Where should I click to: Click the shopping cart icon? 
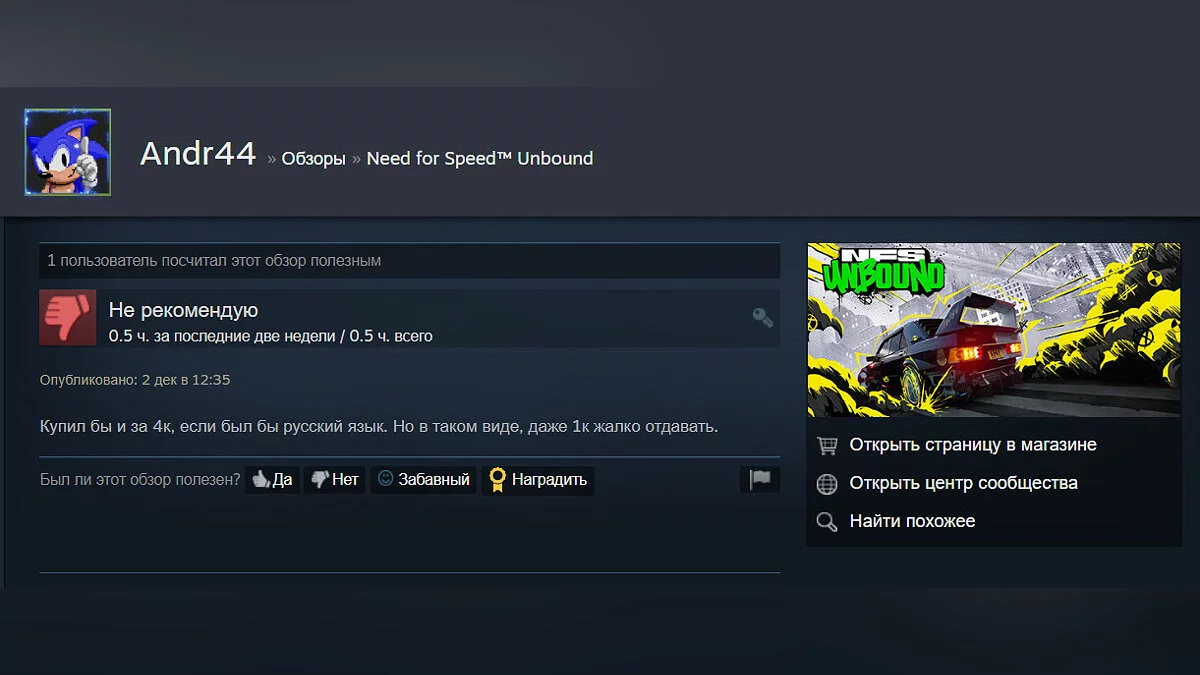(827, 446)
